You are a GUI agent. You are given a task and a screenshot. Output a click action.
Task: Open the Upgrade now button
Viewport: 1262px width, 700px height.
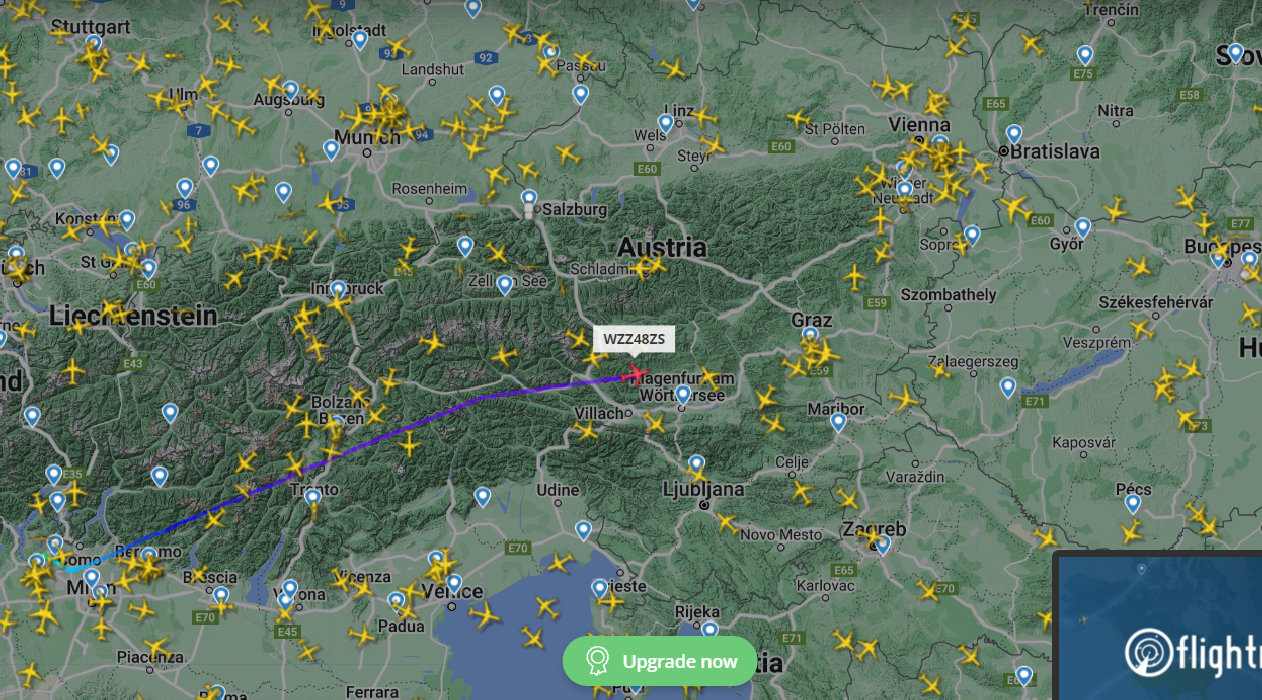tap(660, 661)
